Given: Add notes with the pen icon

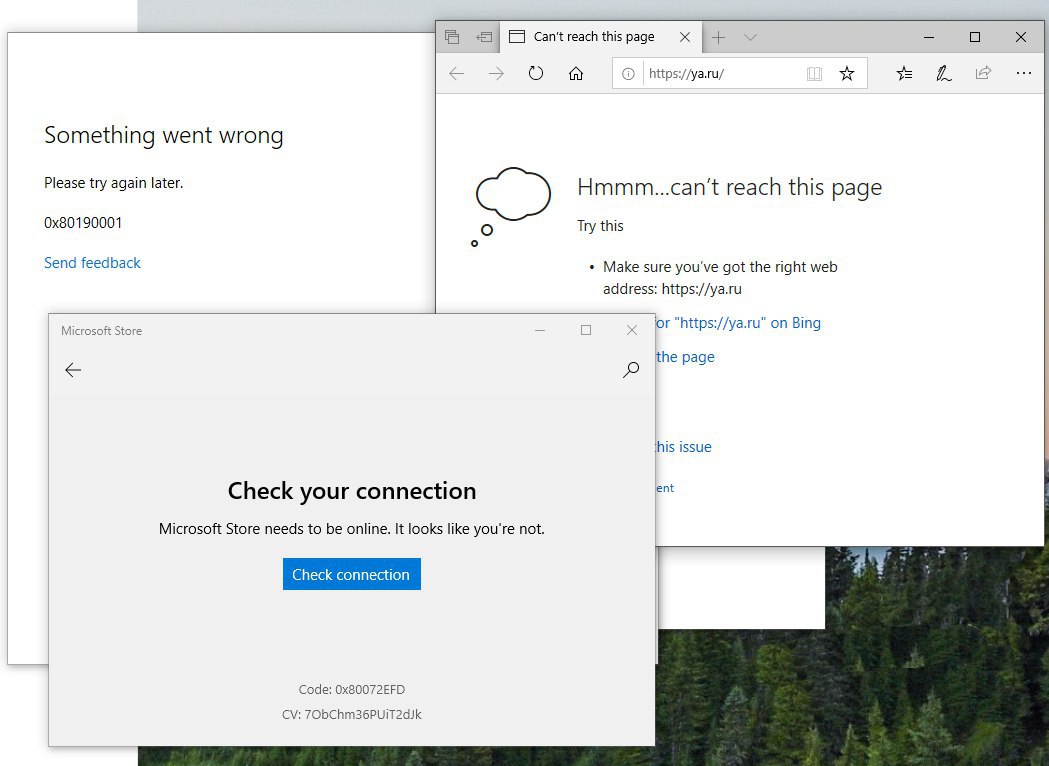Looking at the screenshot, I should [944, 74].
